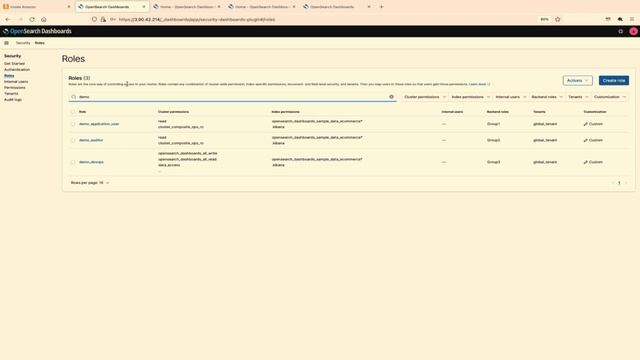Open the Rows per page dropdown

tap(90, 183)
